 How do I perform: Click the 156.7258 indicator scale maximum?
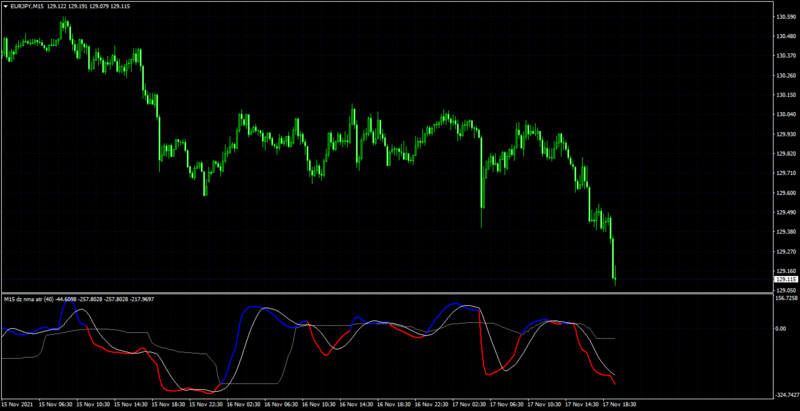(787, 297)
